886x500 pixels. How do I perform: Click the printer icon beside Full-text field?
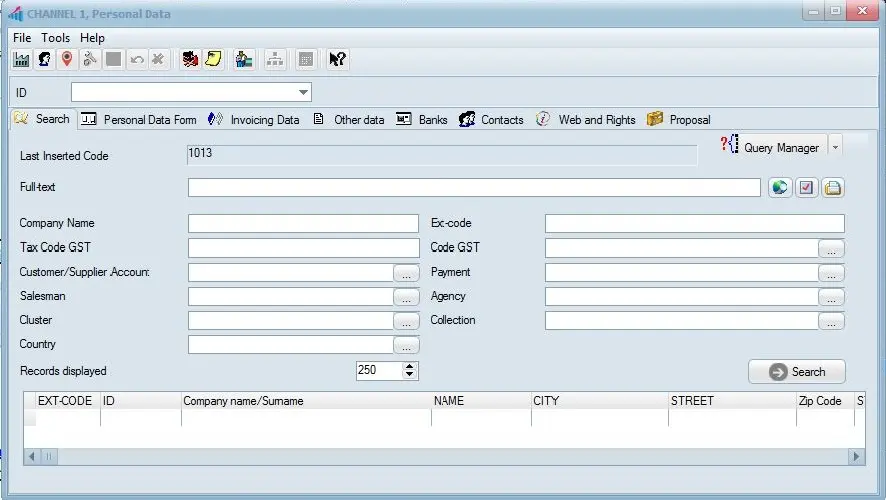[833, 187]
